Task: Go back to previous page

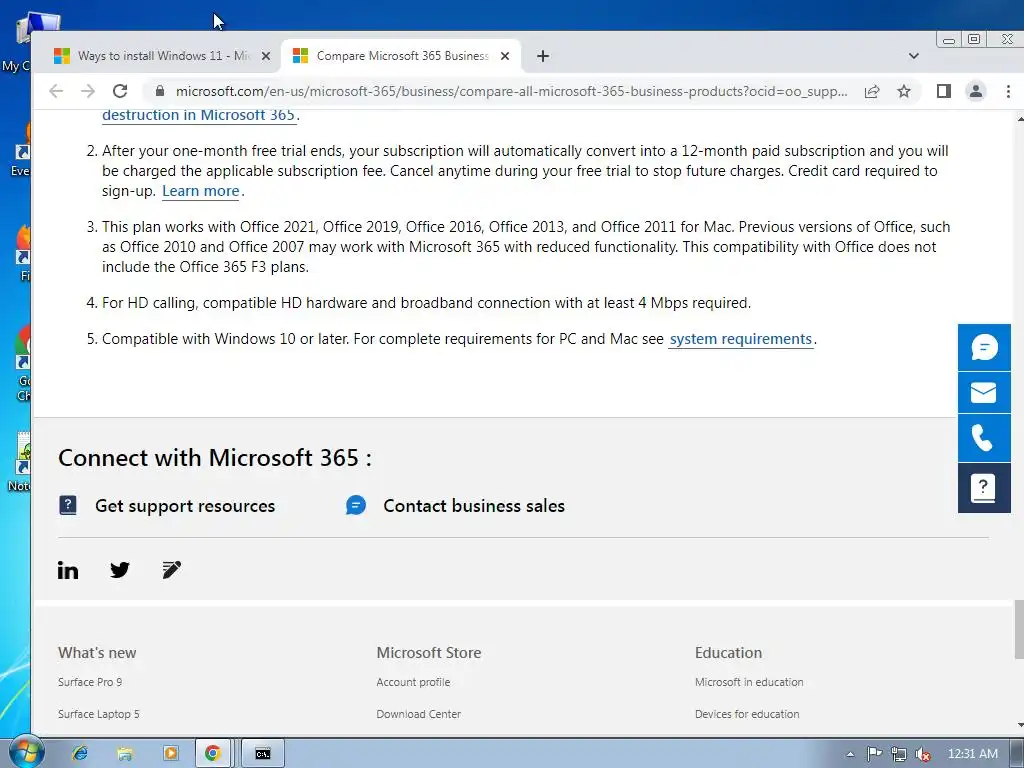Action: click(x=56, y=91)
